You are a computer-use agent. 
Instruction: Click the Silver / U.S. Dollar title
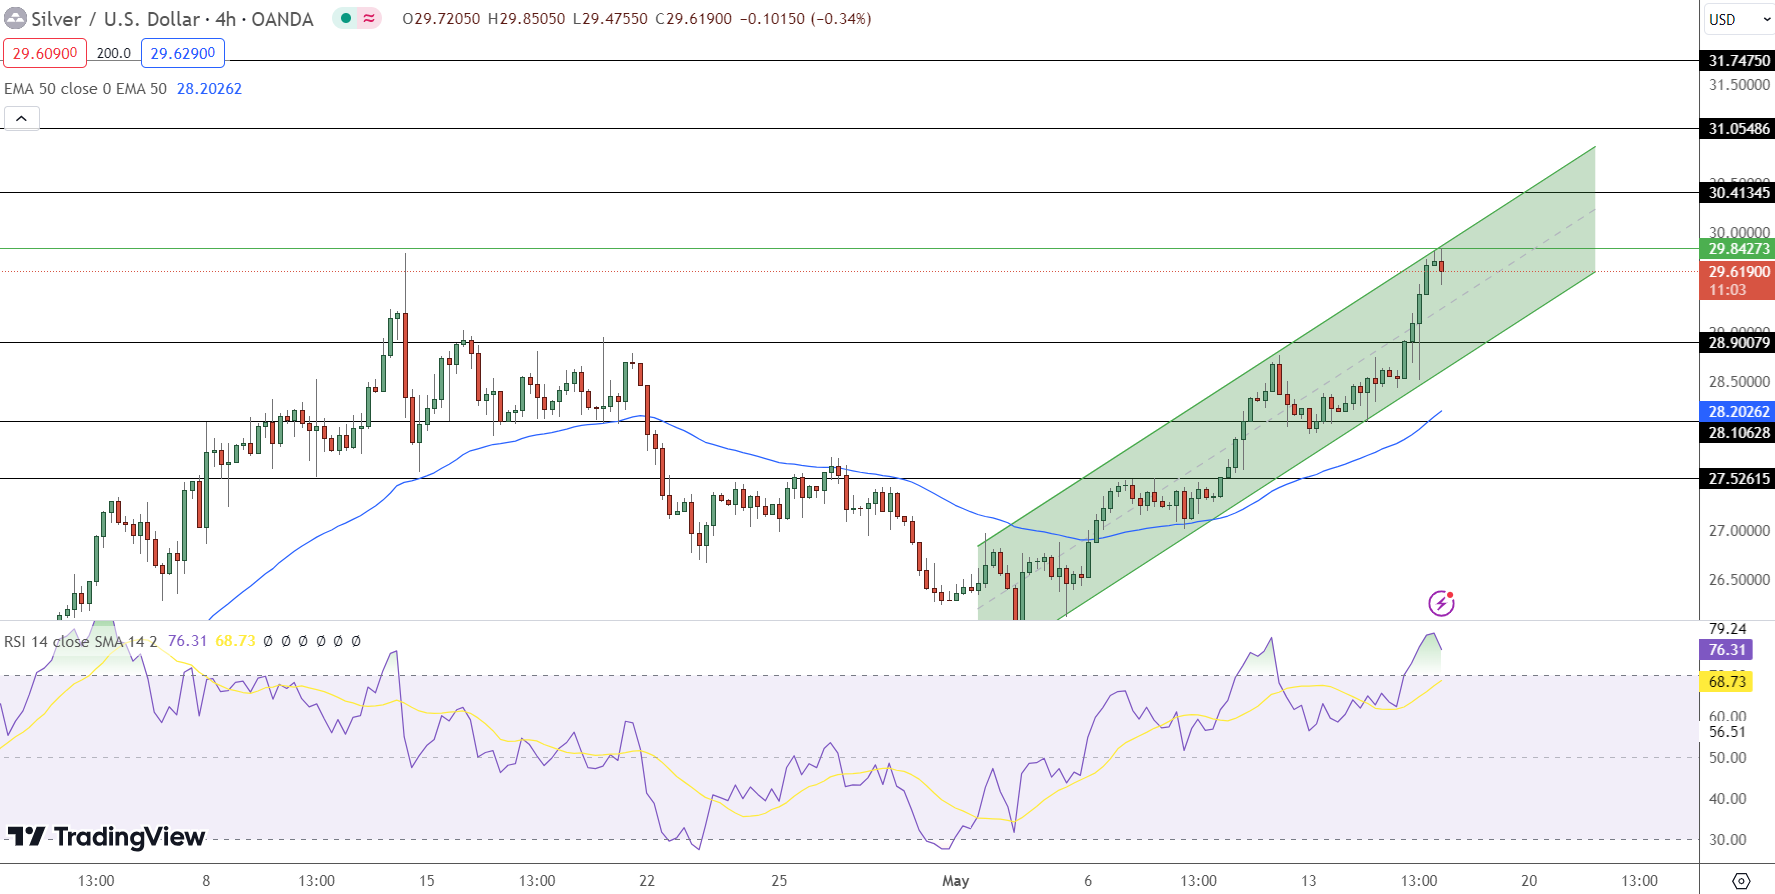pos(116,19)
